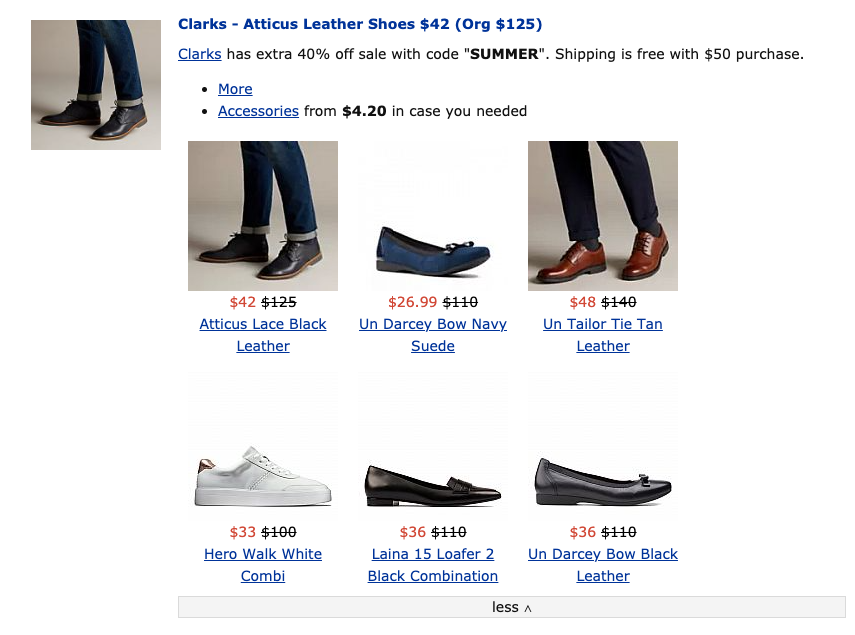Image resolution: width=855 pixels, height=635 pixels.
Task: Open Atticus Lace Black Leather link
Action: [x=263, y=324]
